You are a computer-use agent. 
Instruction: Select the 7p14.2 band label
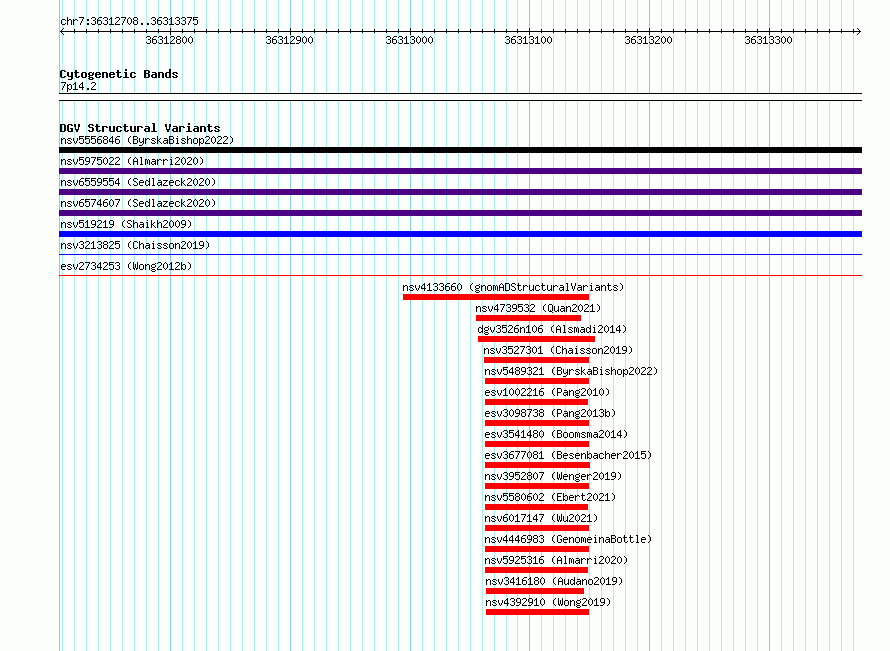point(78,86)
